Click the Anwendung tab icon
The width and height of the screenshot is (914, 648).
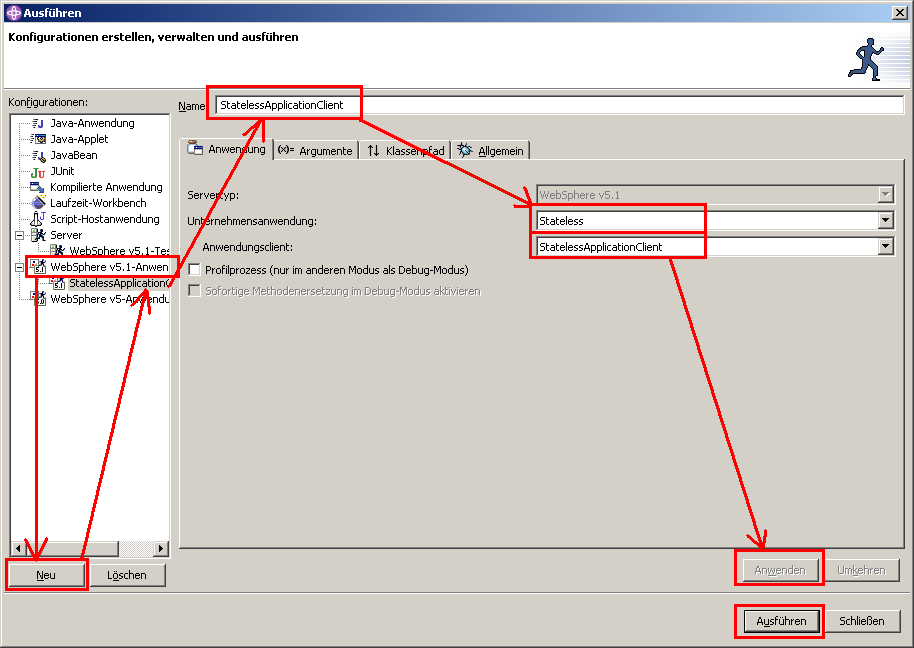coord(195,149)
